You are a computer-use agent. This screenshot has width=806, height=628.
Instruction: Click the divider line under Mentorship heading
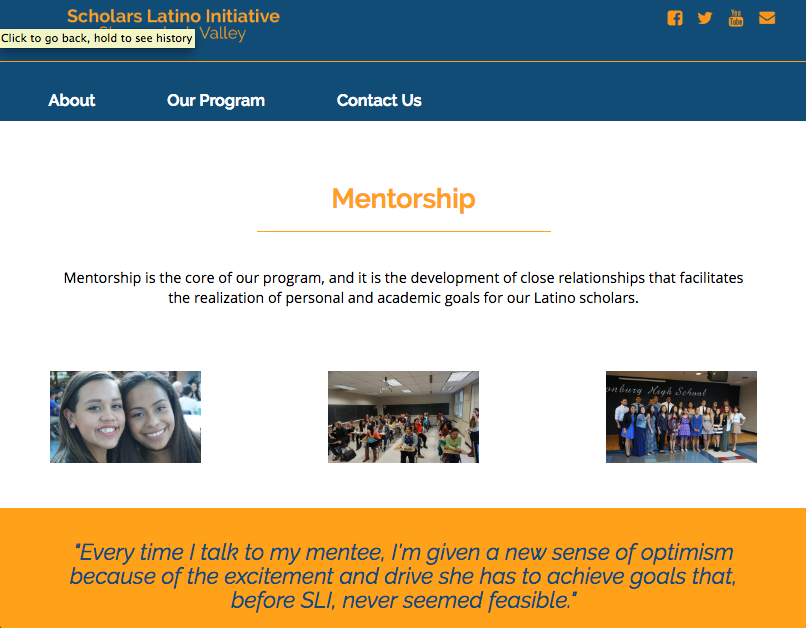click(403, 231)
